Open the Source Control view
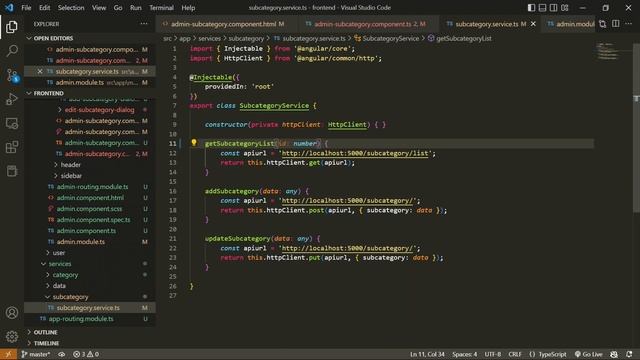This screenshot has height=360, width=640. coord(12,76)
